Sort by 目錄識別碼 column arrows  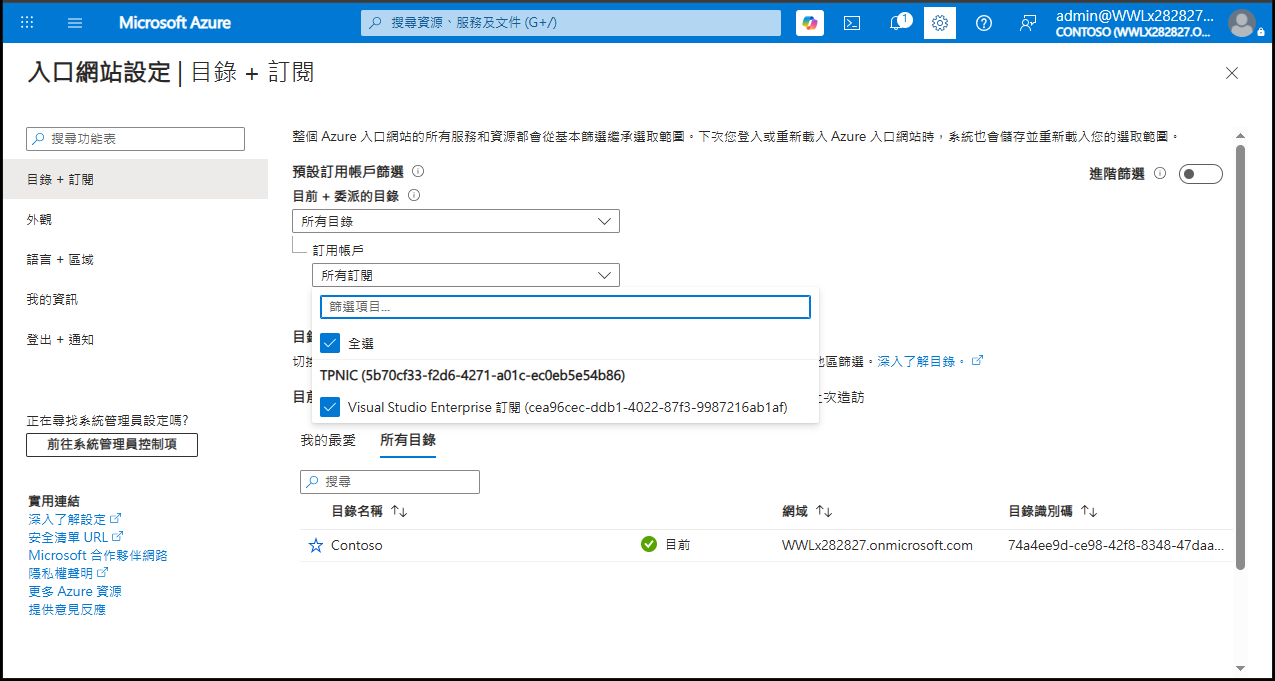click(1089, 511)
